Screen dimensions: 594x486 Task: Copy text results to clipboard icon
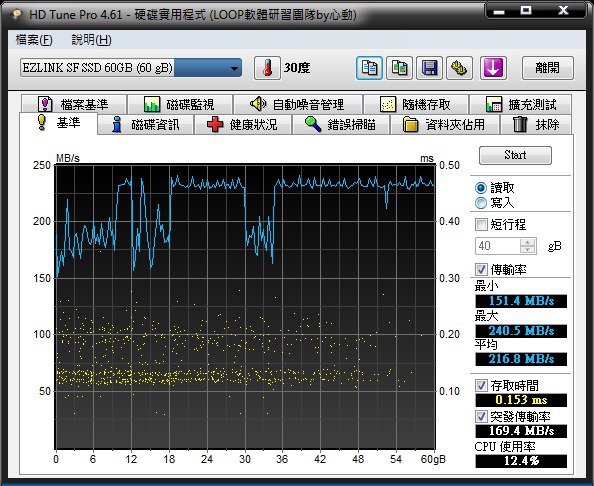pyautogui.click(x=369, y=68)
